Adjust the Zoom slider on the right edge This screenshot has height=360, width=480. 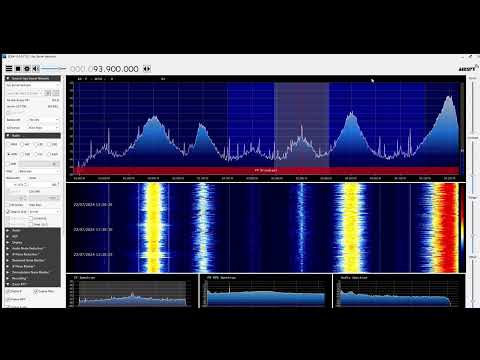[473, 107]
